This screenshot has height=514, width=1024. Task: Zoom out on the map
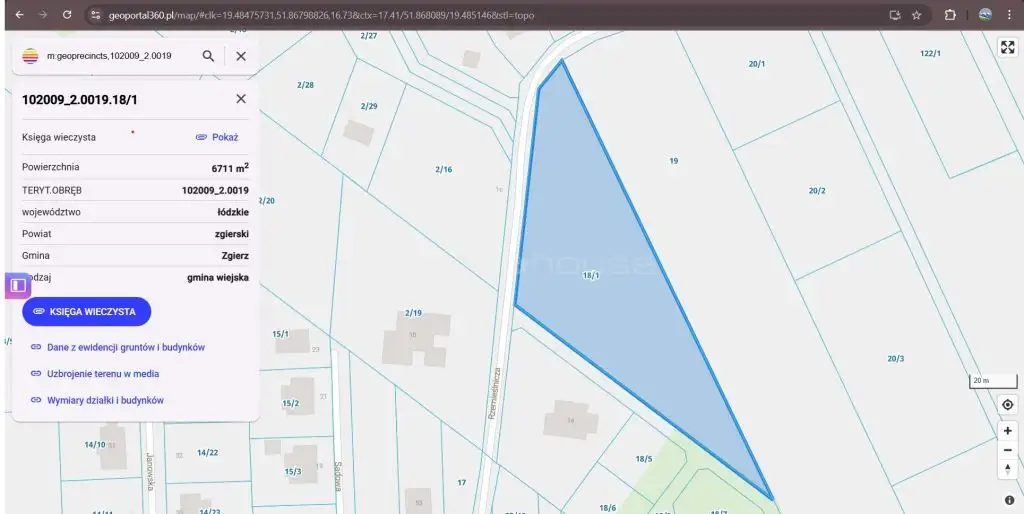1007,450
